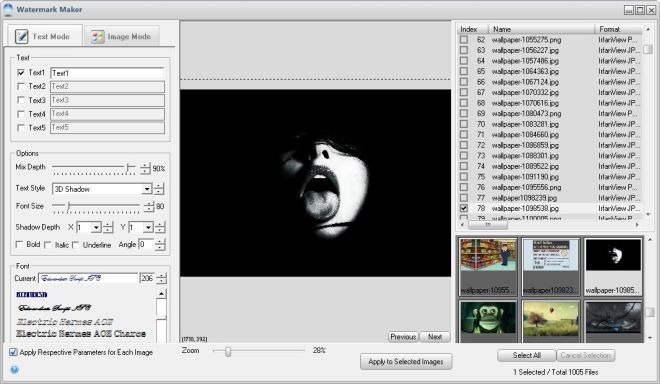Choose the Electric Hermes AOE Charge font sample
660x384 pixels.
[x=81, y=334]
